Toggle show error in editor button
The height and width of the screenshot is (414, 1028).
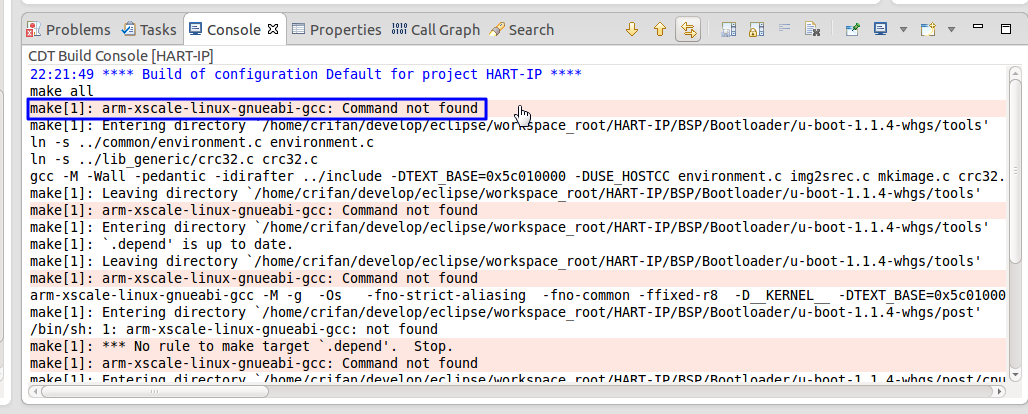click(x=688, y=30)
